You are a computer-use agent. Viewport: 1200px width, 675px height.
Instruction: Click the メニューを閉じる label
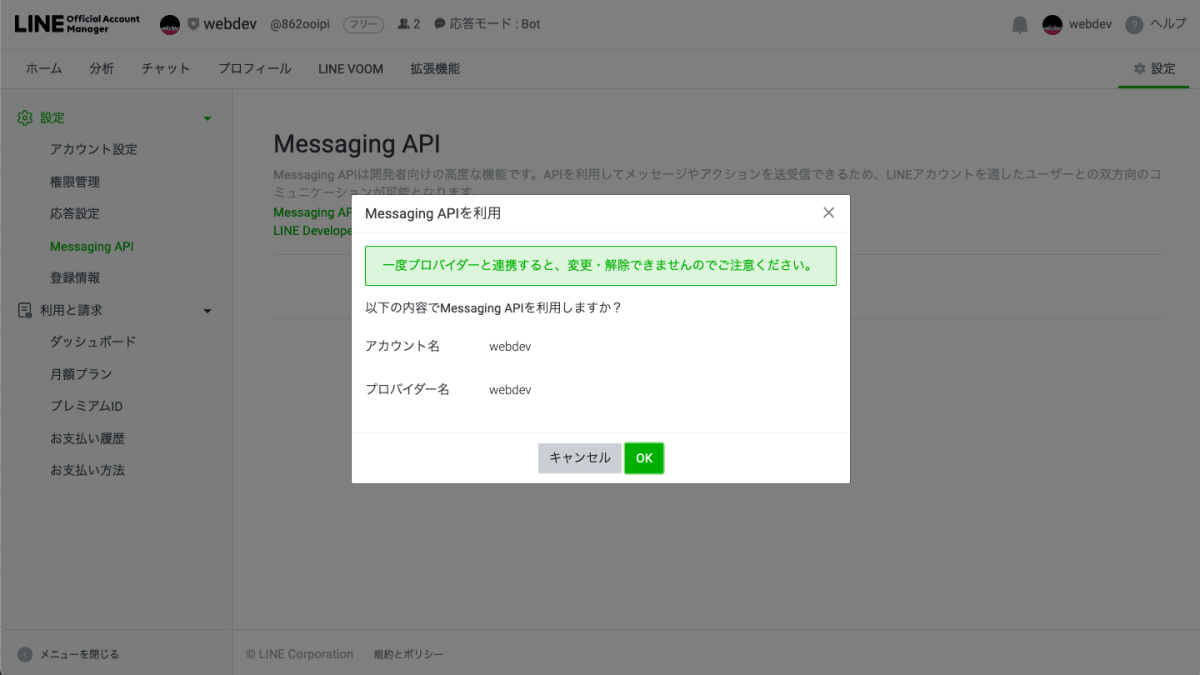click(79, 654)
